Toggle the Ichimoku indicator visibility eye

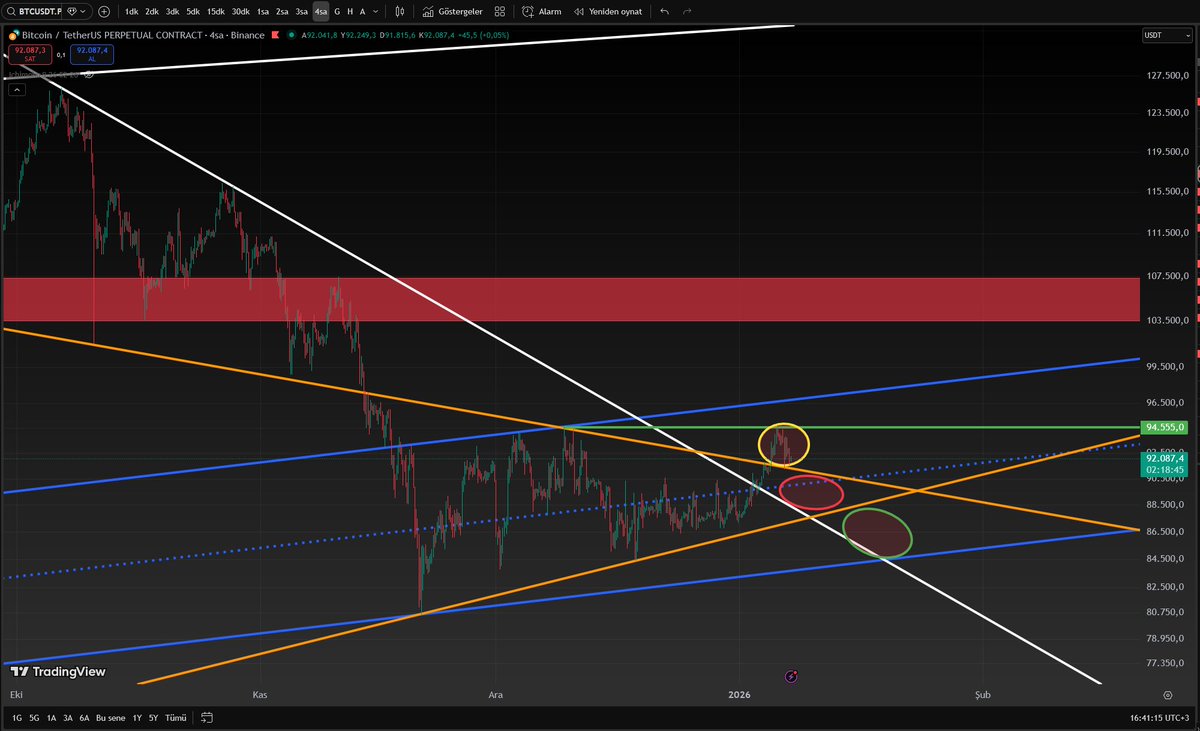(x=88, y=74)
